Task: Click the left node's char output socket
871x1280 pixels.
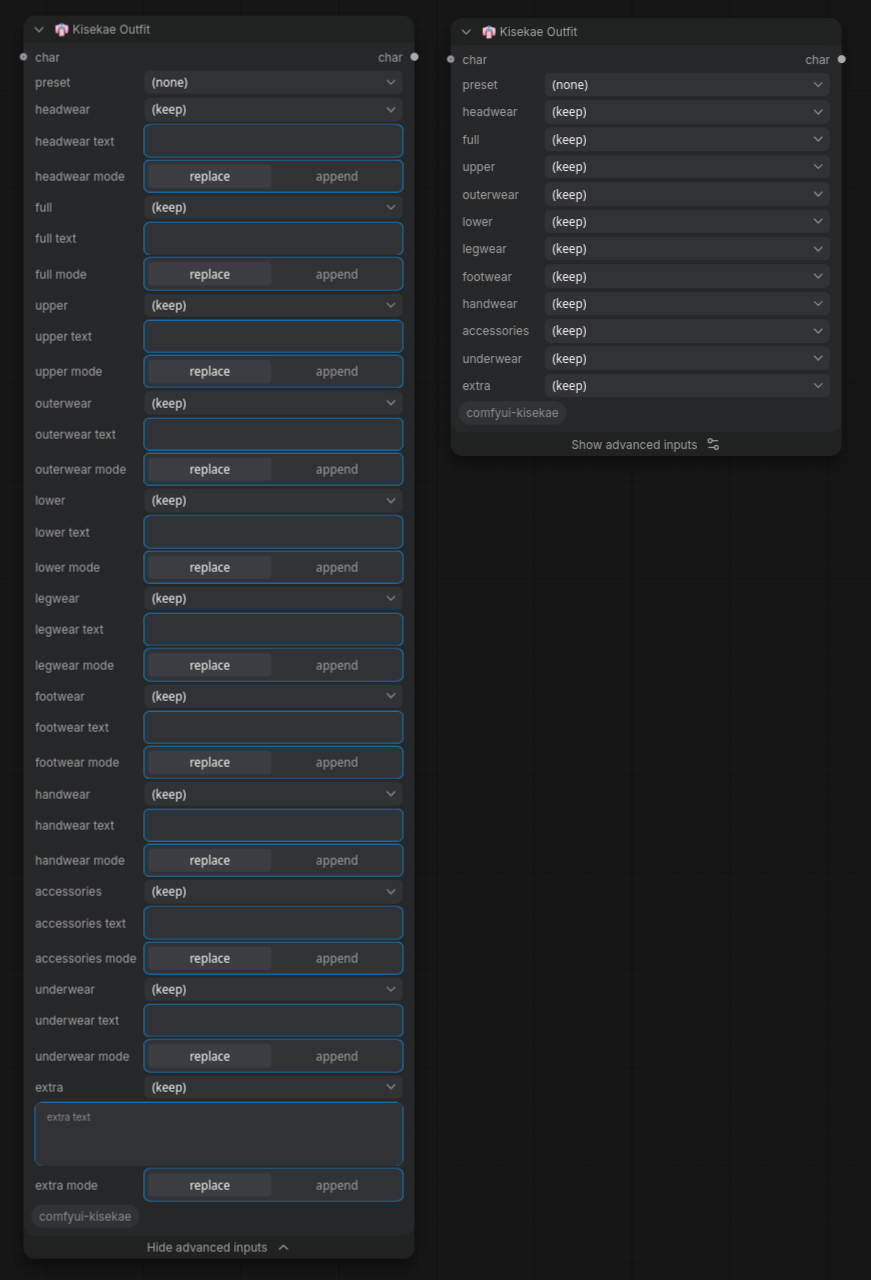Action: [414, 57]
